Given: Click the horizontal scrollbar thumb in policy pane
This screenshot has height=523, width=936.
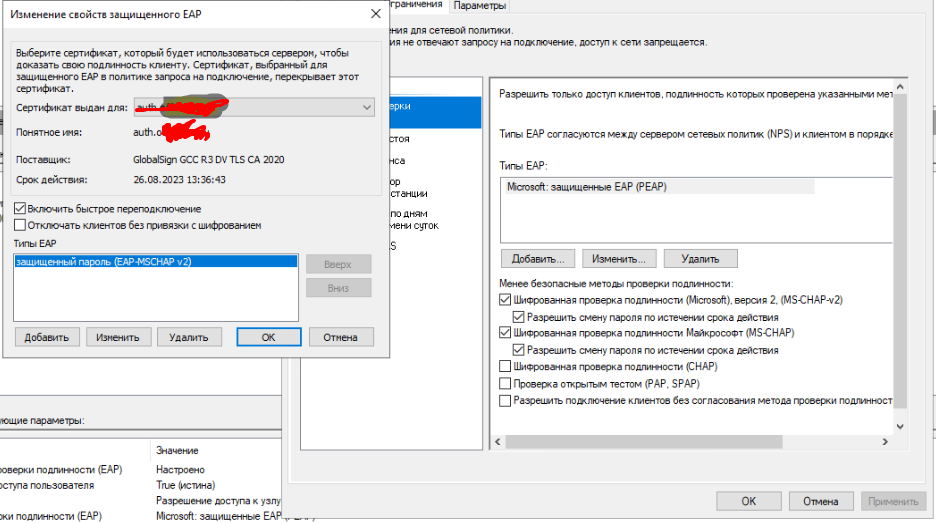Looking at the screenshot, I should click(x=644, y=442).
